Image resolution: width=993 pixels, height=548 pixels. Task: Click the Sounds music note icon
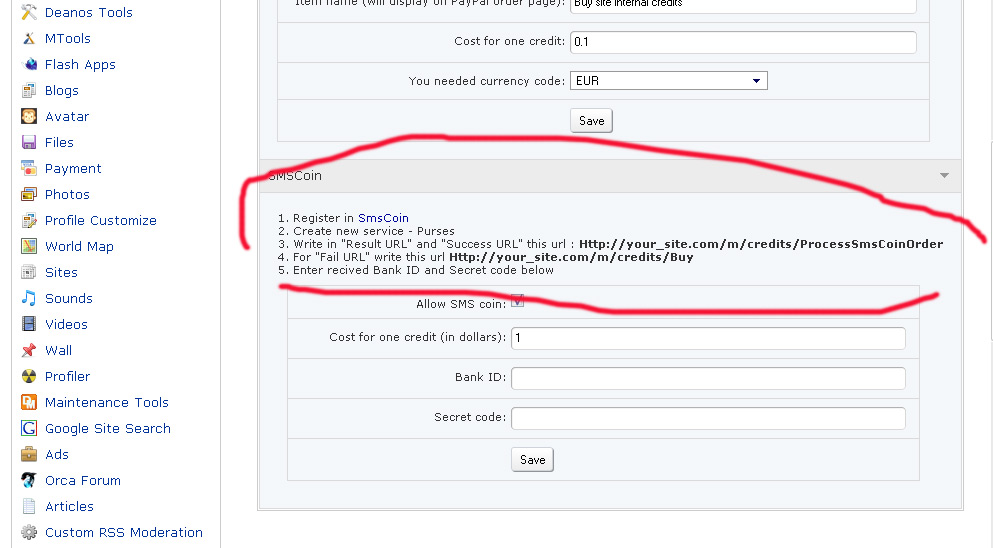point(29,298)
